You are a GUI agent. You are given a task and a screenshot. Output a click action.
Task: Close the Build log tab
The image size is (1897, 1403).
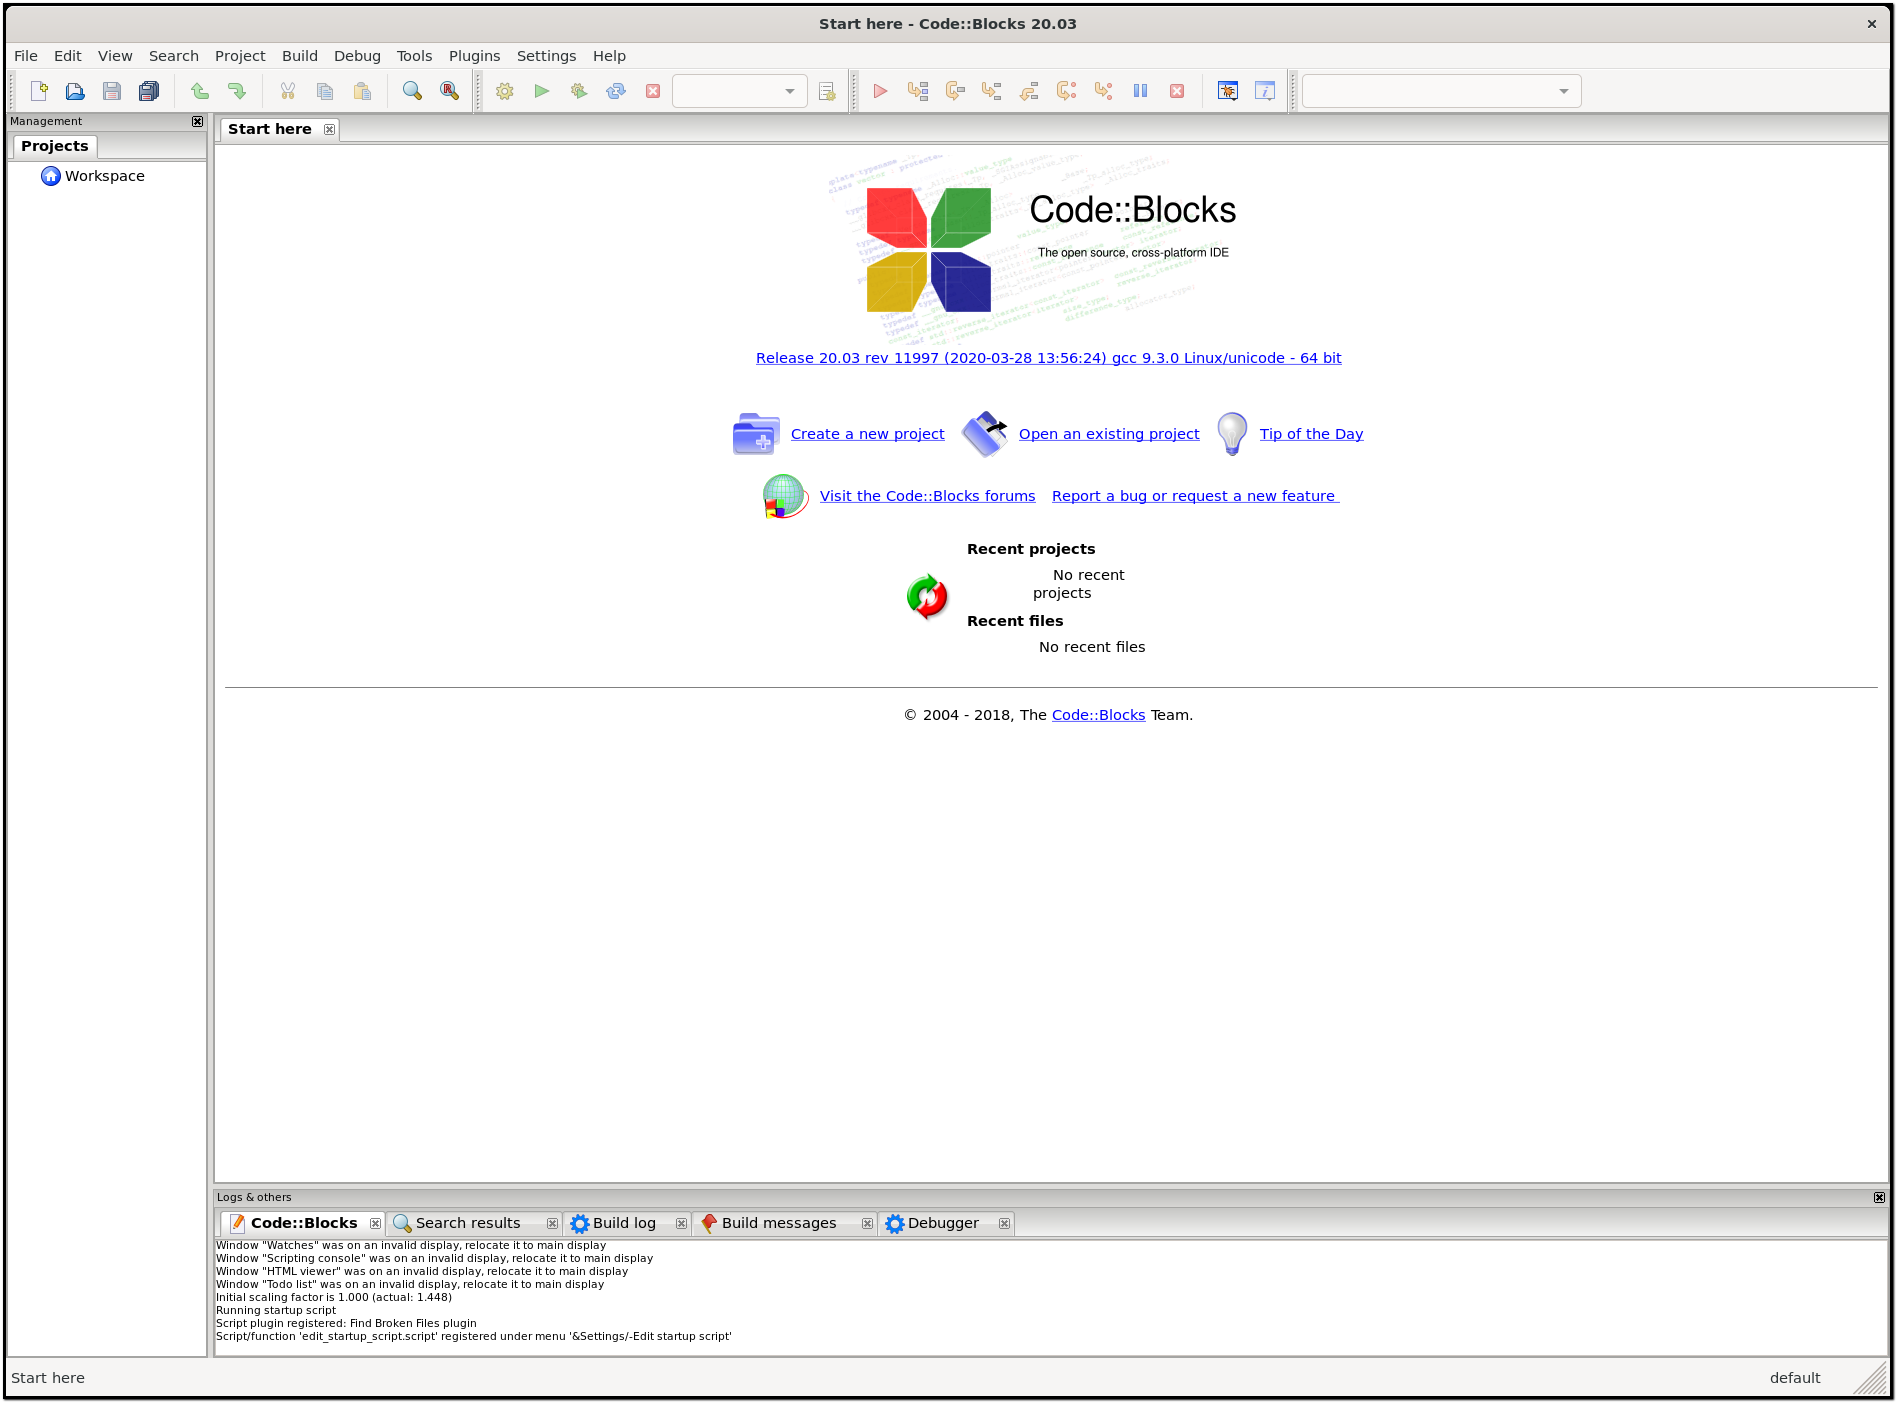tap(681, 1223)
